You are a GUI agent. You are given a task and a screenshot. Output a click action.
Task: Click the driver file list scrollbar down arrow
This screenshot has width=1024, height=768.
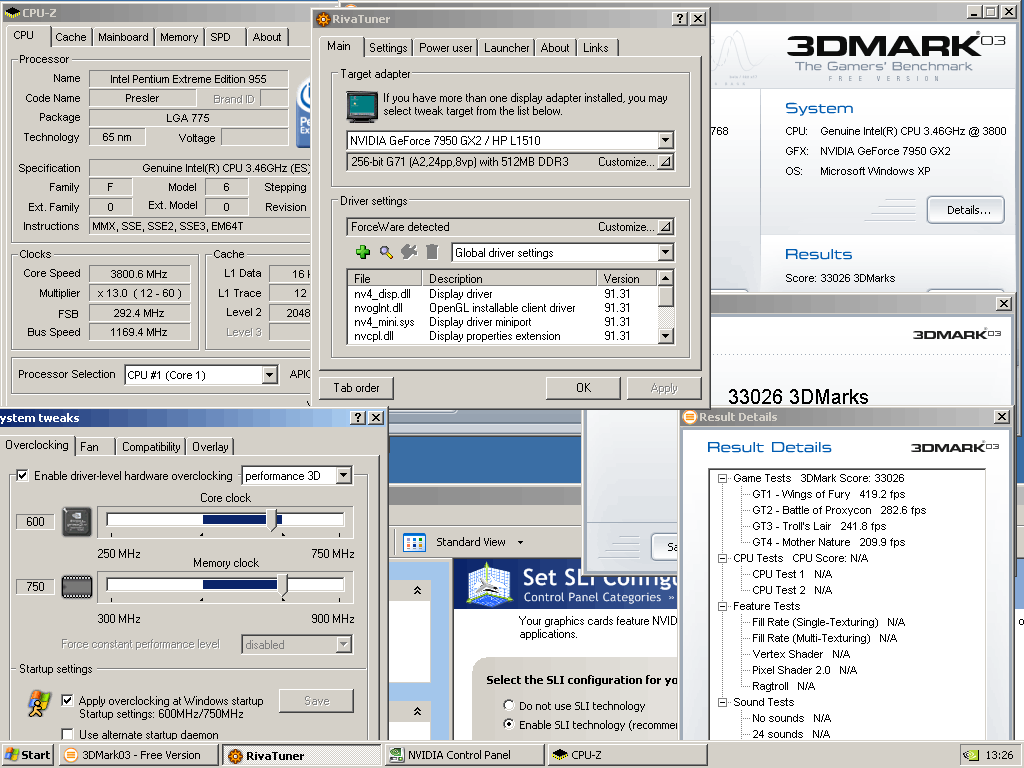[x=665, y=336]
